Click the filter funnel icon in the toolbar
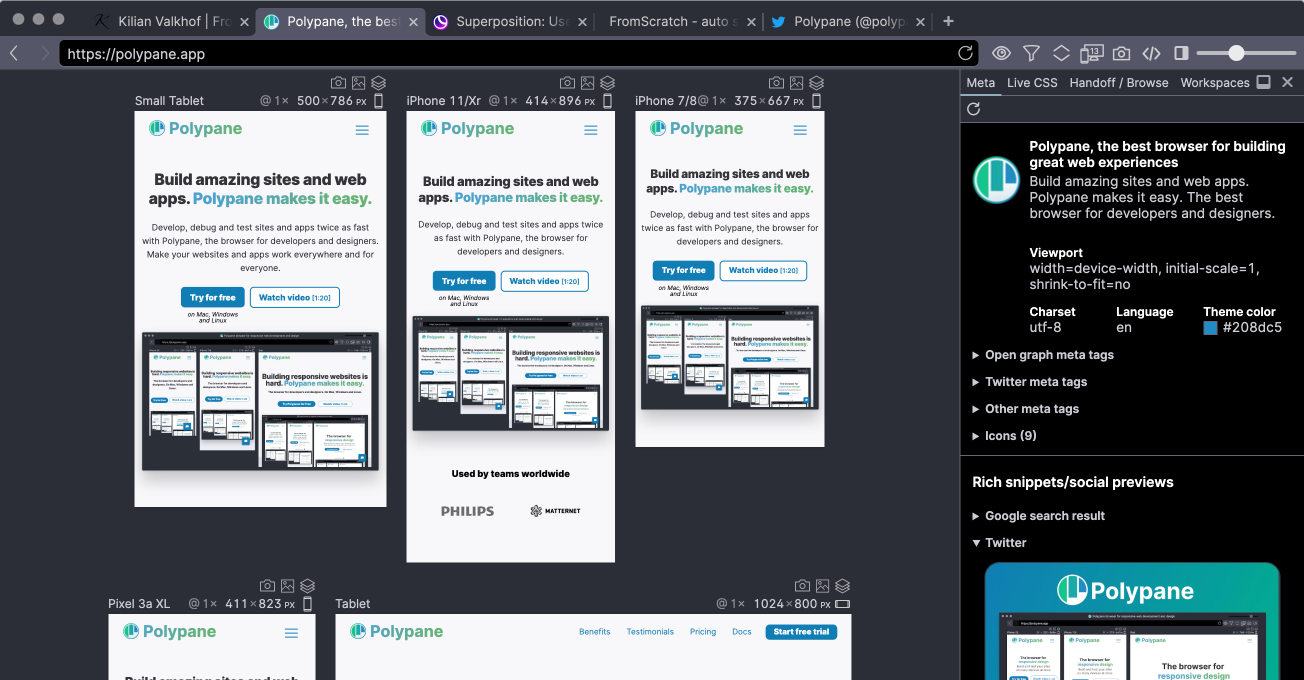The width and height of the screenshot is (1304, 680). pos(1031,53)
